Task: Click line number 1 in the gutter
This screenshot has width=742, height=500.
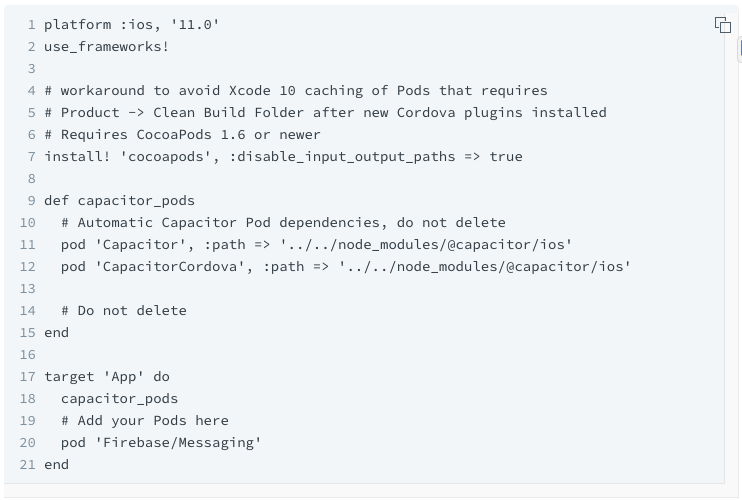Action: click(32, 24)
